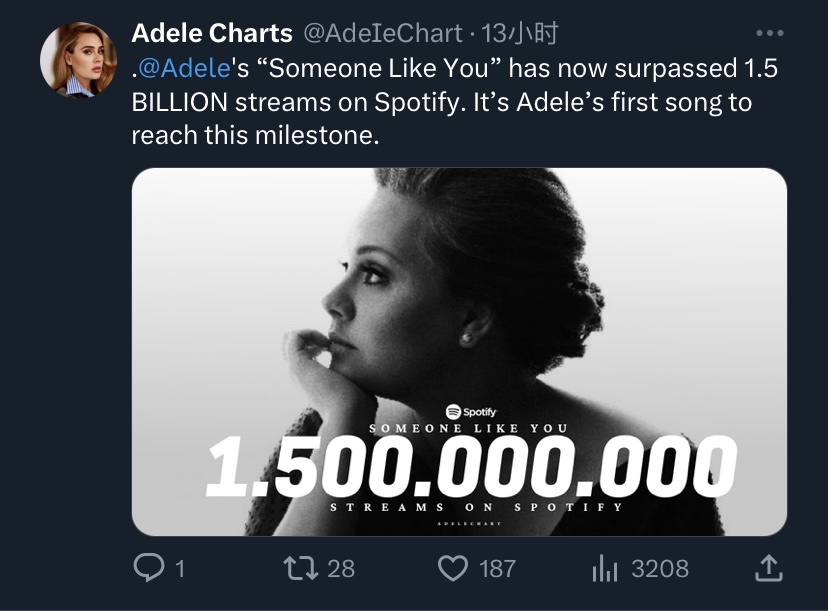Open the Someone Like You milestone image

(459, 352)
